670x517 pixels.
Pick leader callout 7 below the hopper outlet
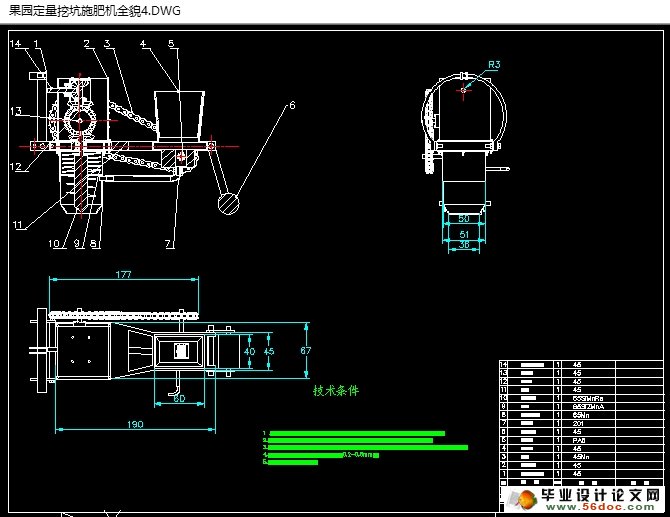[168, 244]
